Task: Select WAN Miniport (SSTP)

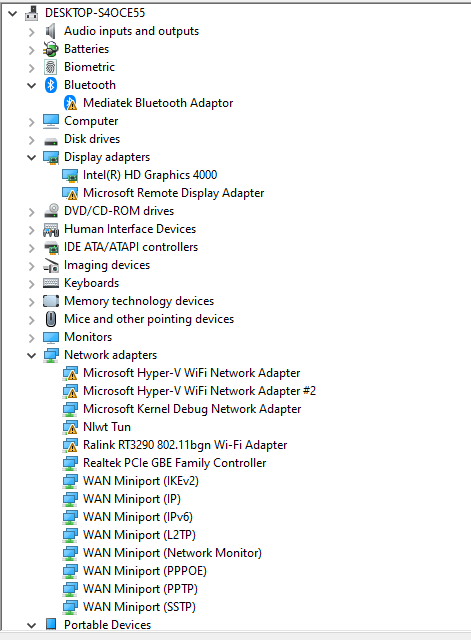Action: pos(139,607)
